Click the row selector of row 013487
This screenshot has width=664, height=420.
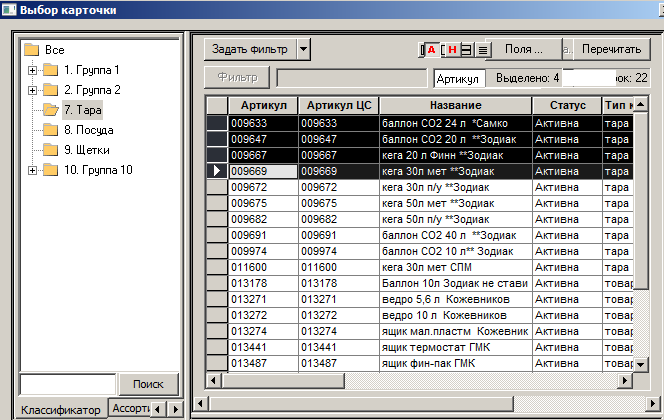click(217, 363)
